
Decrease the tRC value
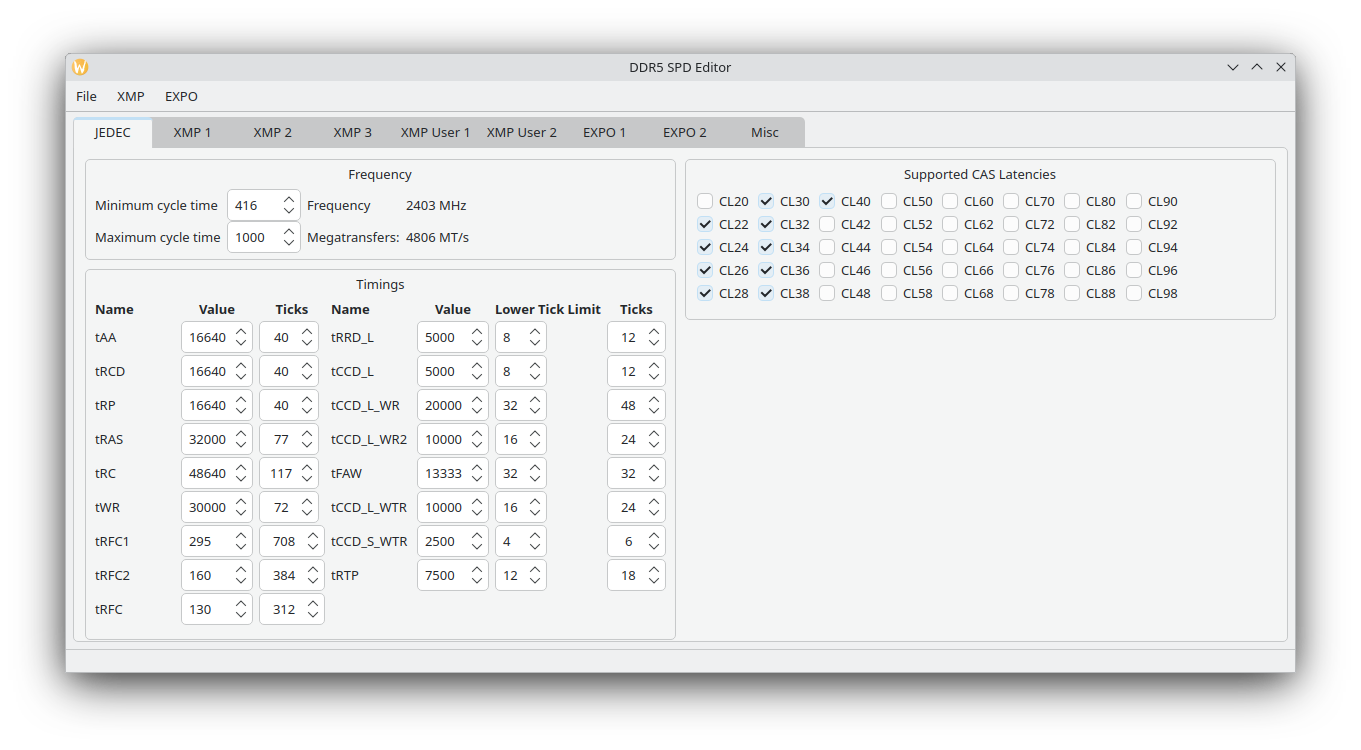click(x=241, y=479)
